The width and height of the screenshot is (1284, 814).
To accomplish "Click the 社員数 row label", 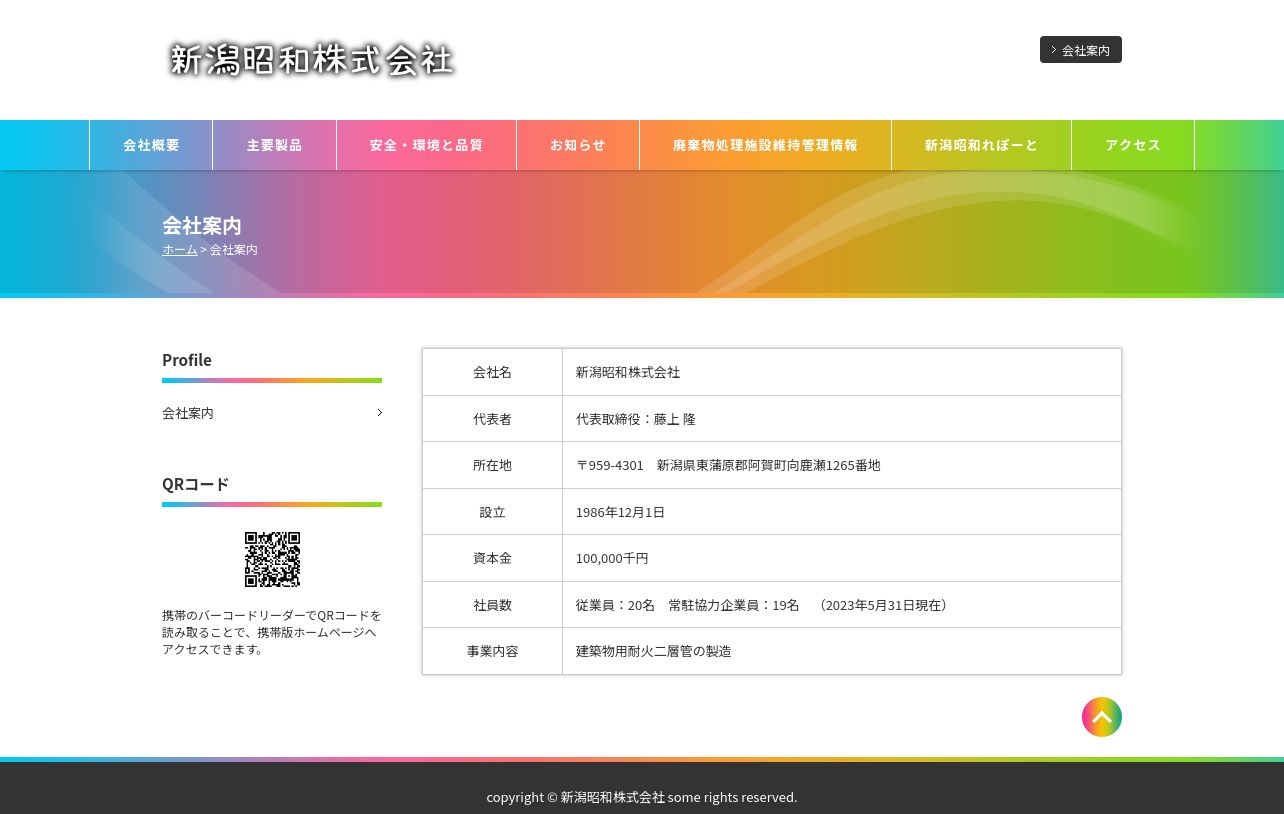I will coord(492,605).
